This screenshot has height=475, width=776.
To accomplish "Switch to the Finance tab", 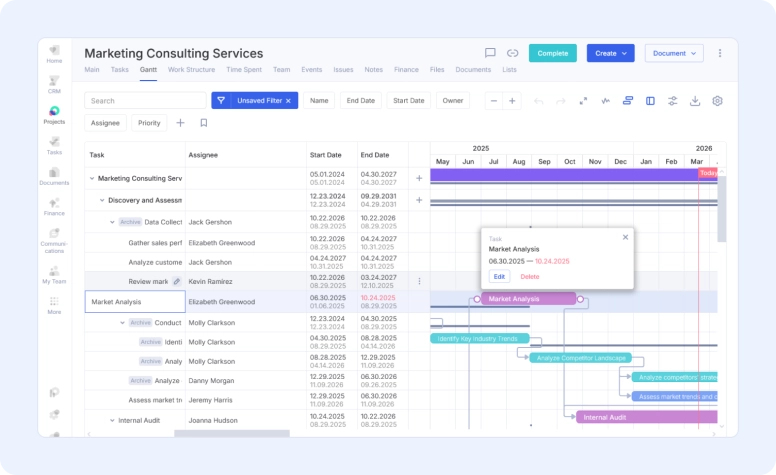I will [406, 70].
